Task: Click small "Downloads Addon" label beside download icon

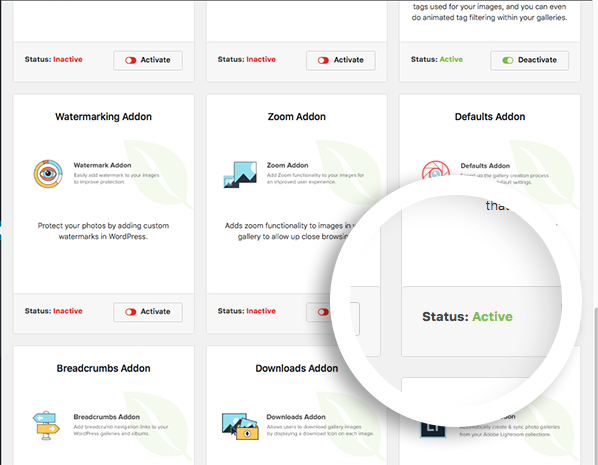Action: click(x=296, y=417)
